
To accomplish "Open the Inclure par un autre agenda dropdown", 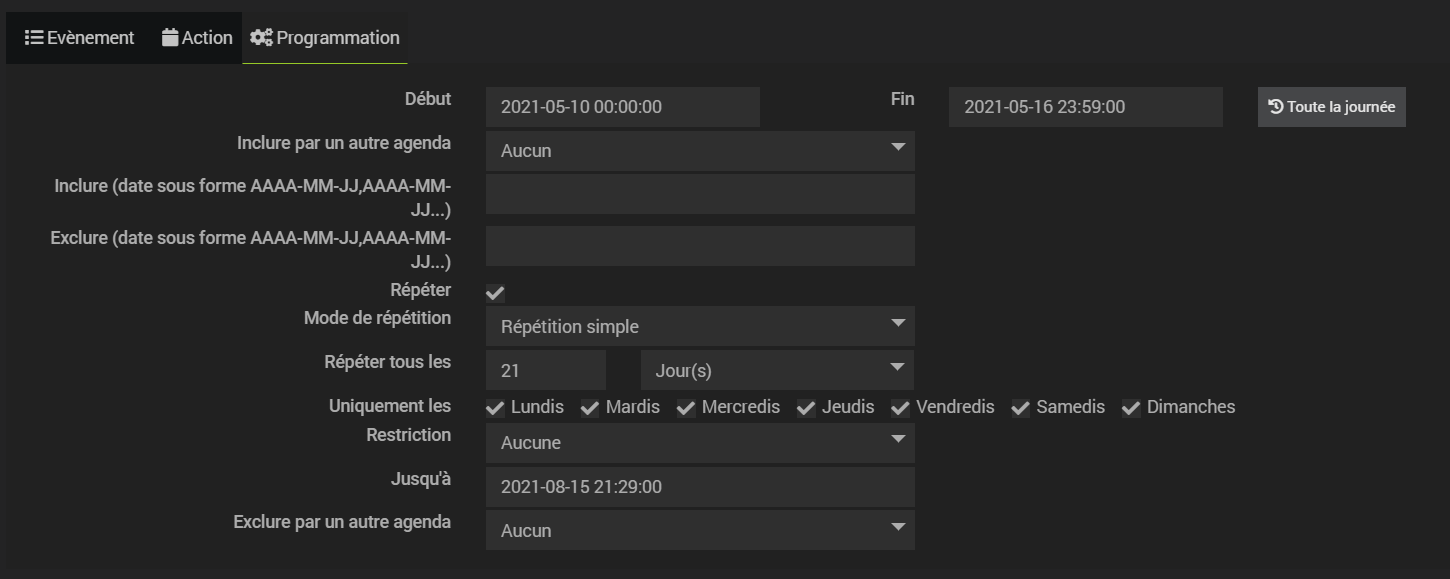I will tap(700, 151).
